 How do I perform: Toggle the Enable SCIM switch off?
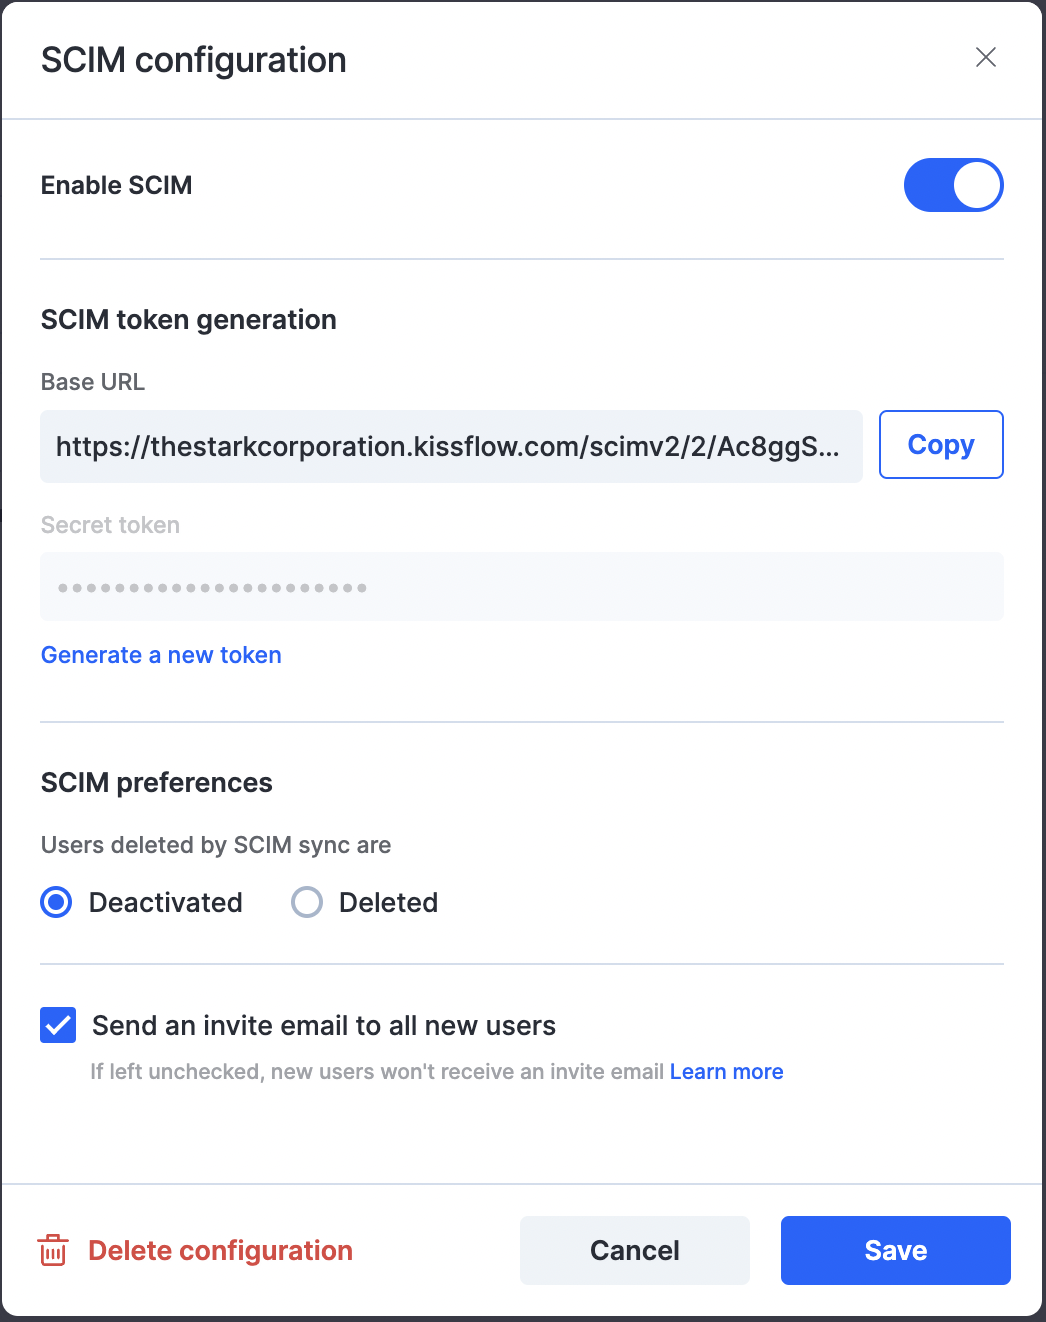[953, 185]
